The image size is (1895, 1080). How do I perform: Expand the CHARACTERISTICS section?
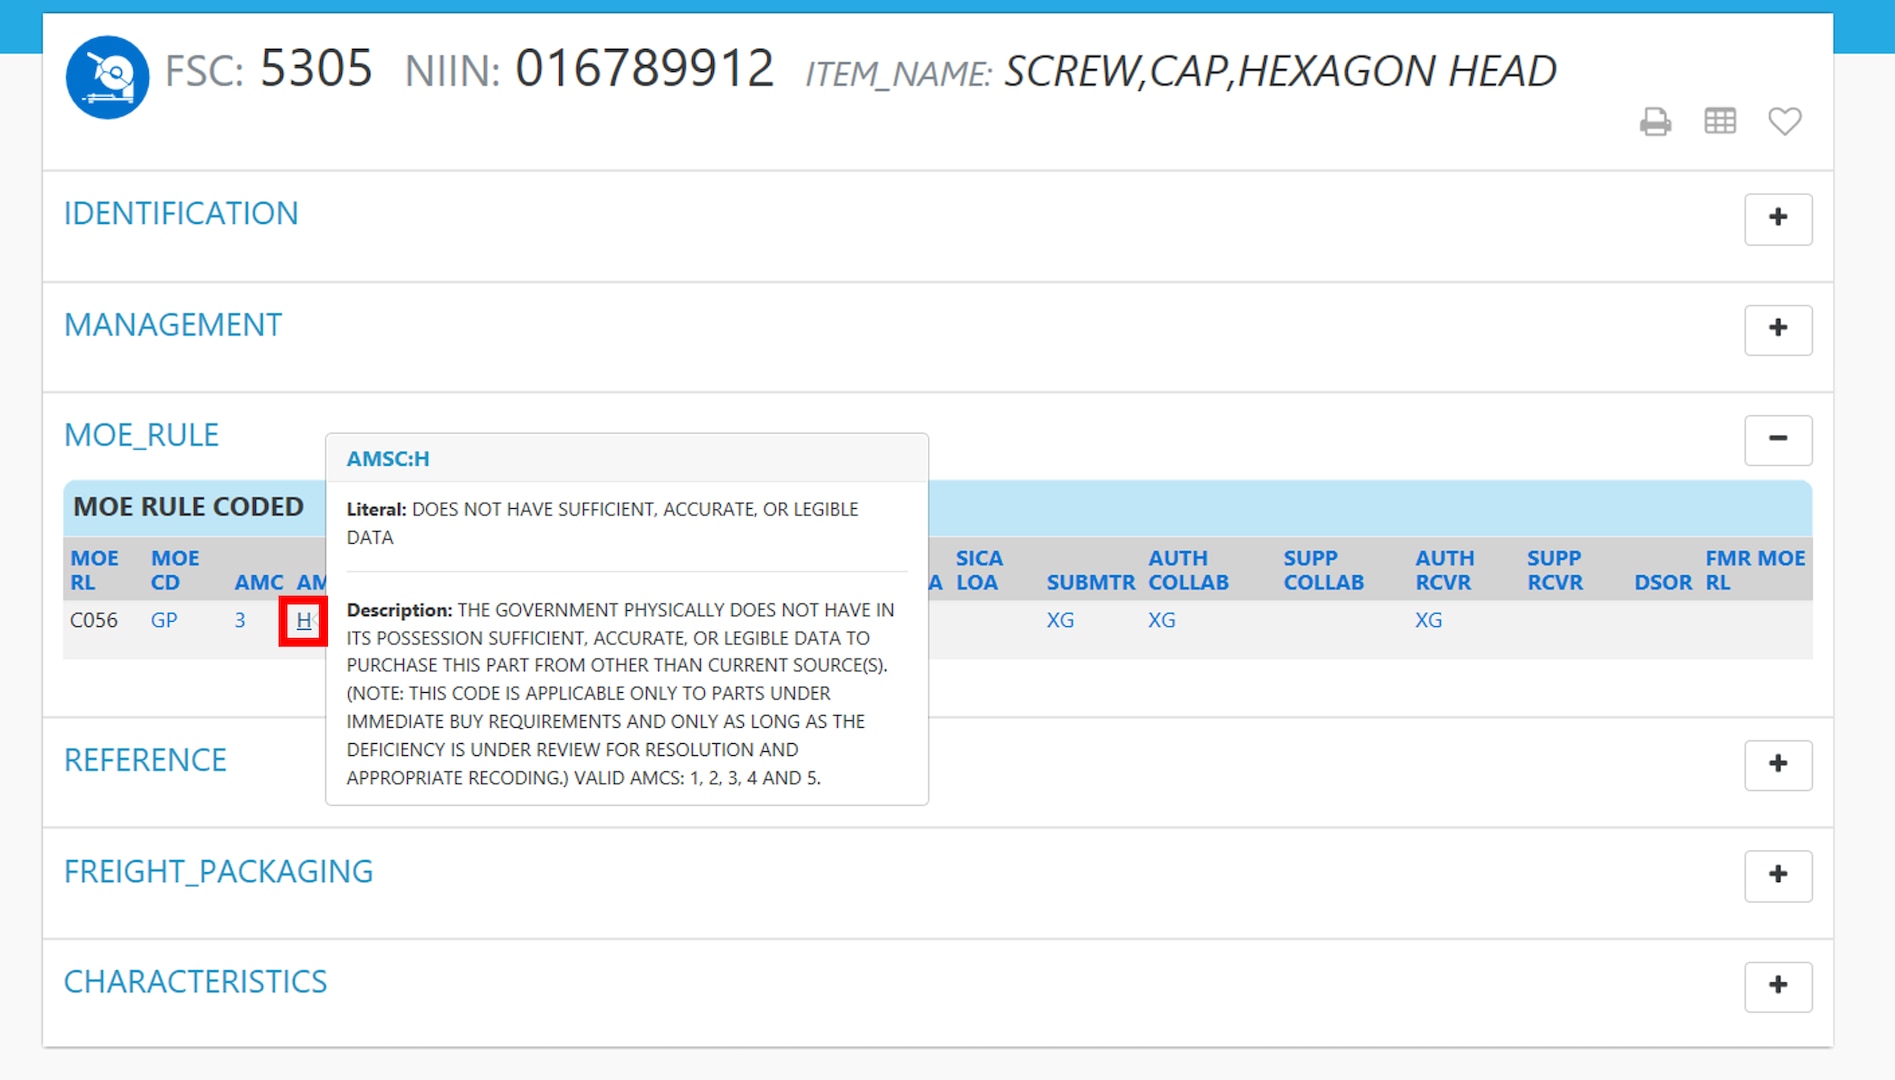point(1778,986)
